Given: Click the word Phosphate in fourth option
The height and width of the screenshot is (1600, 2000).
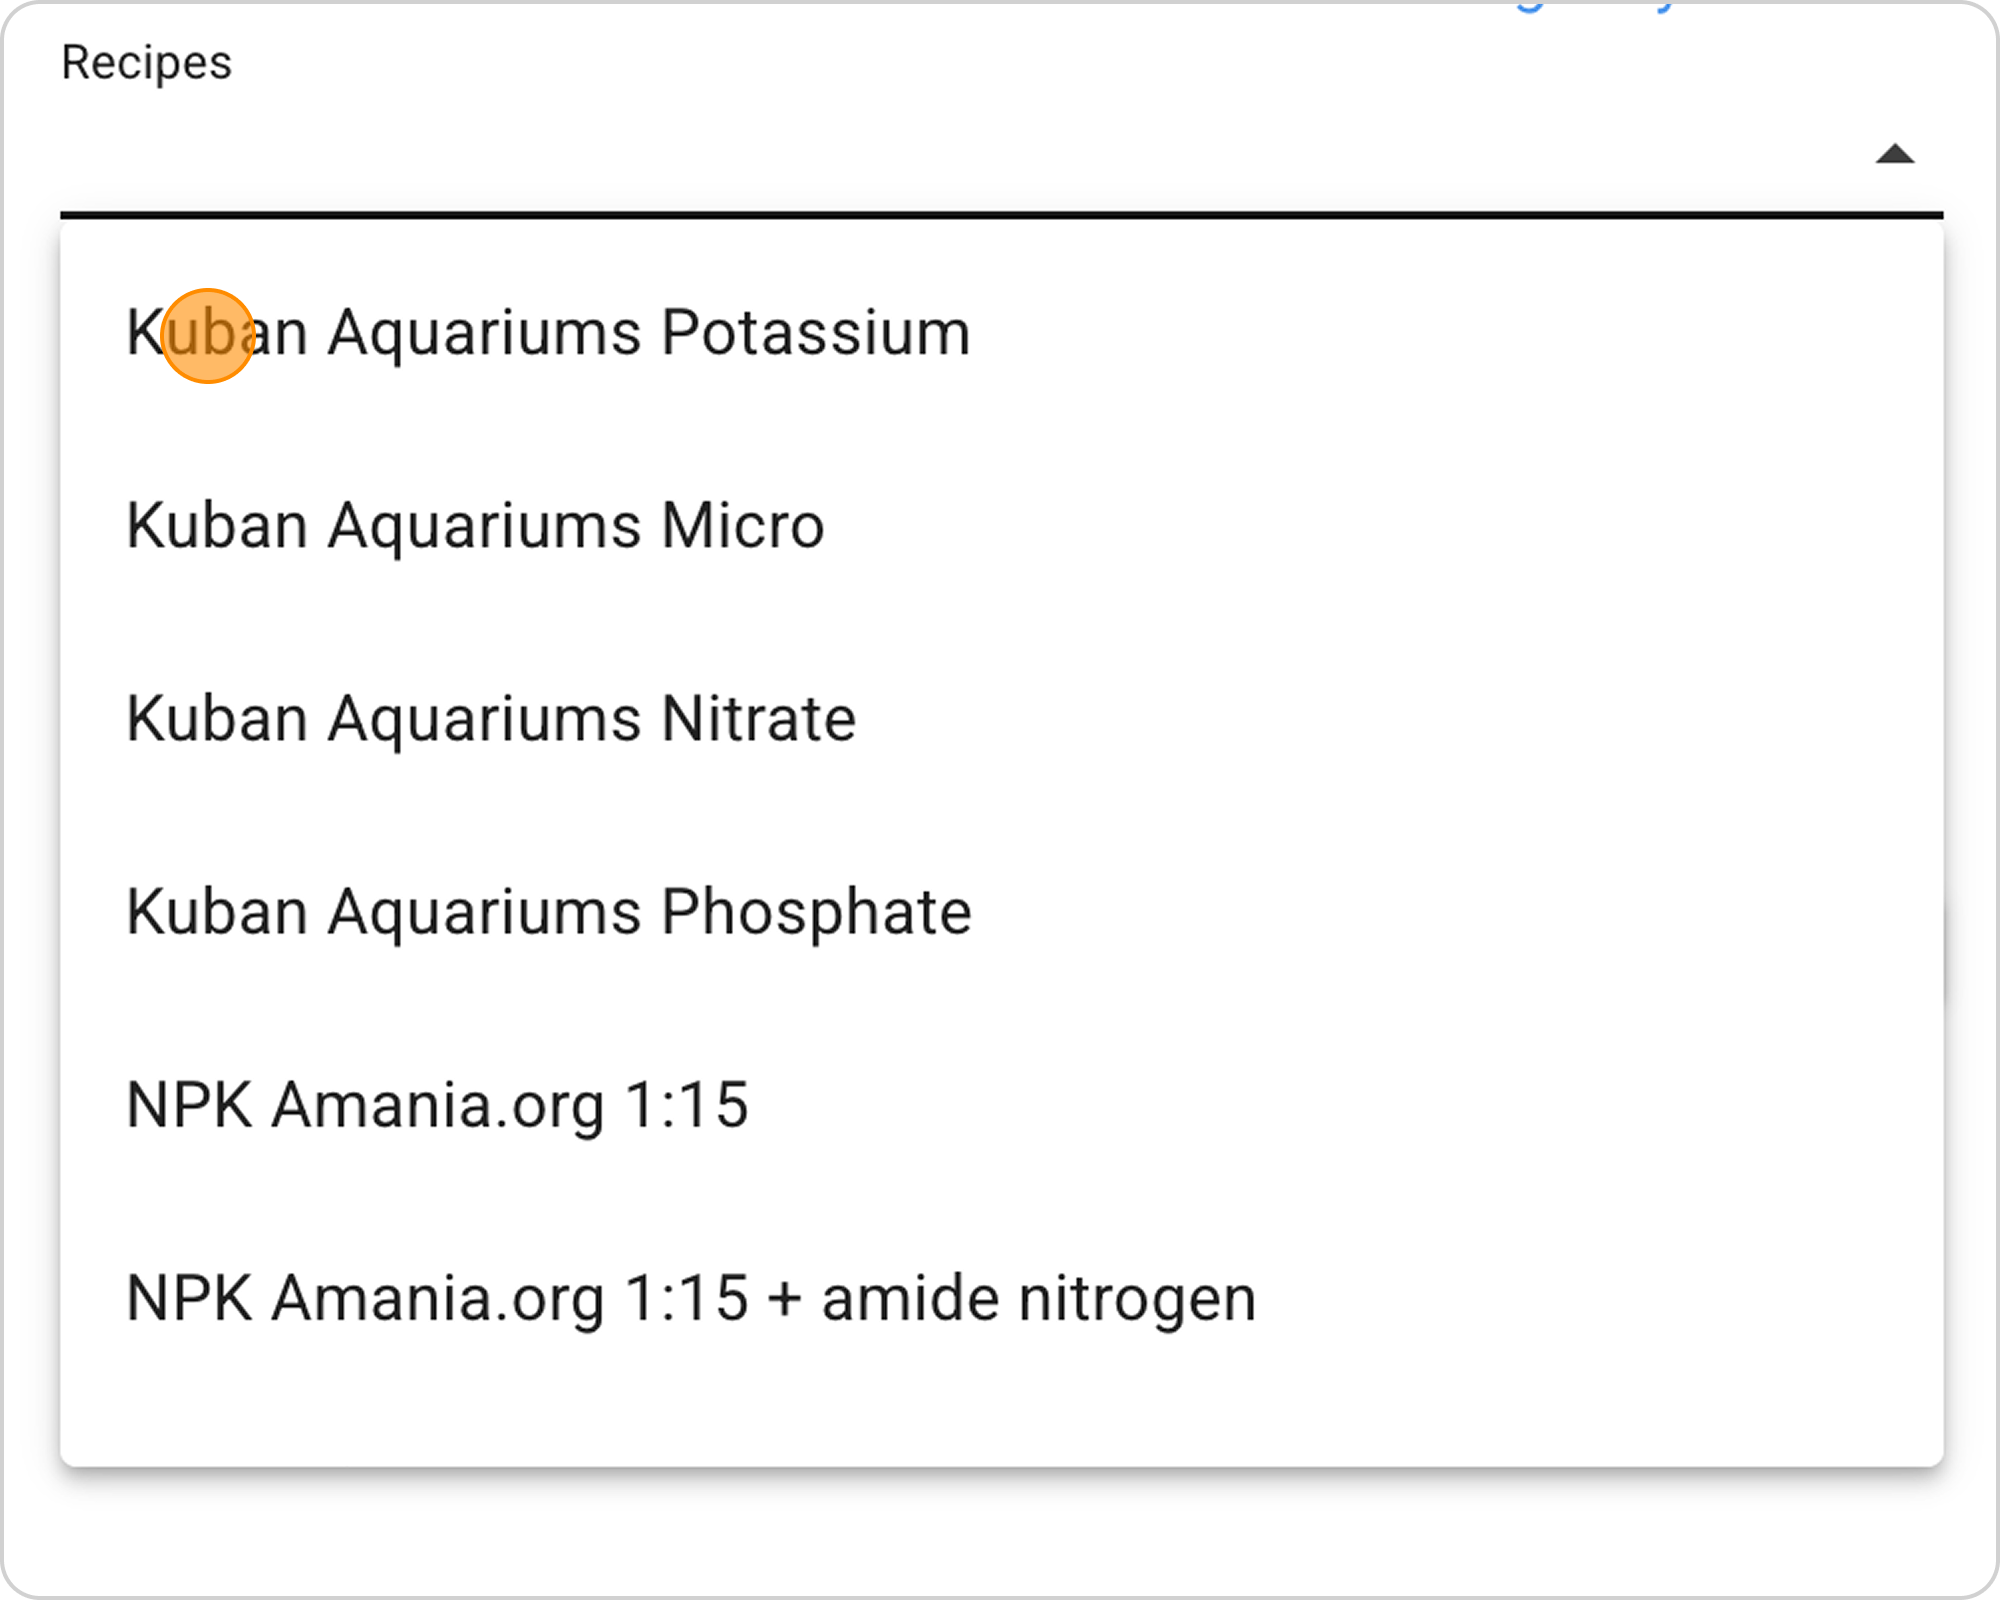Looking at the screenshot, I should pyautogui.click(x=816, y=912).
